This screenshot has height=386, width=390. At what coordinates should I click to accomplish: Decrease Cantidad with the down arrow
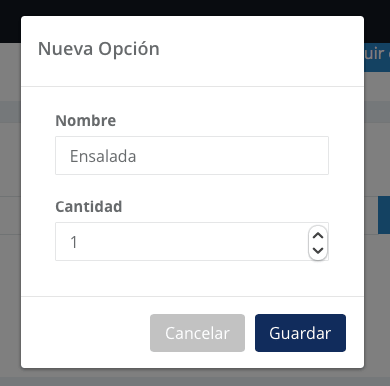(318, 250)
